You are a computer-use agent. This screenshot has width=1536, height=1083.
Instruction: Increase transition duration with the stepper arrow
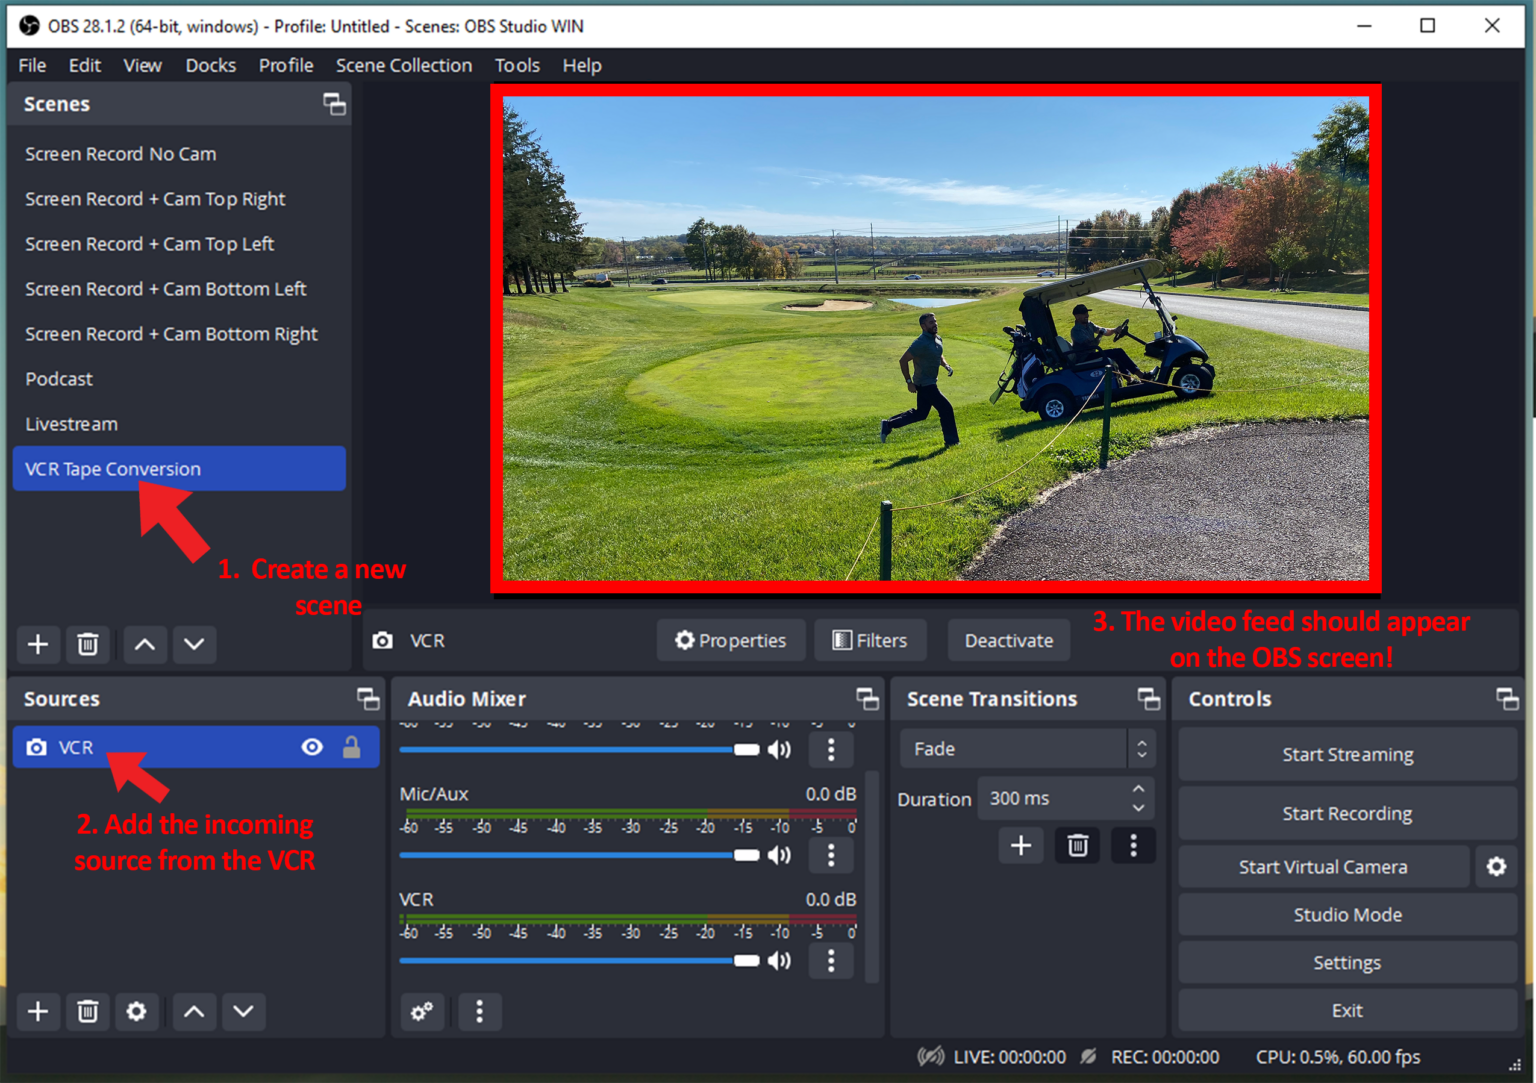click(x=1138, y=790)
